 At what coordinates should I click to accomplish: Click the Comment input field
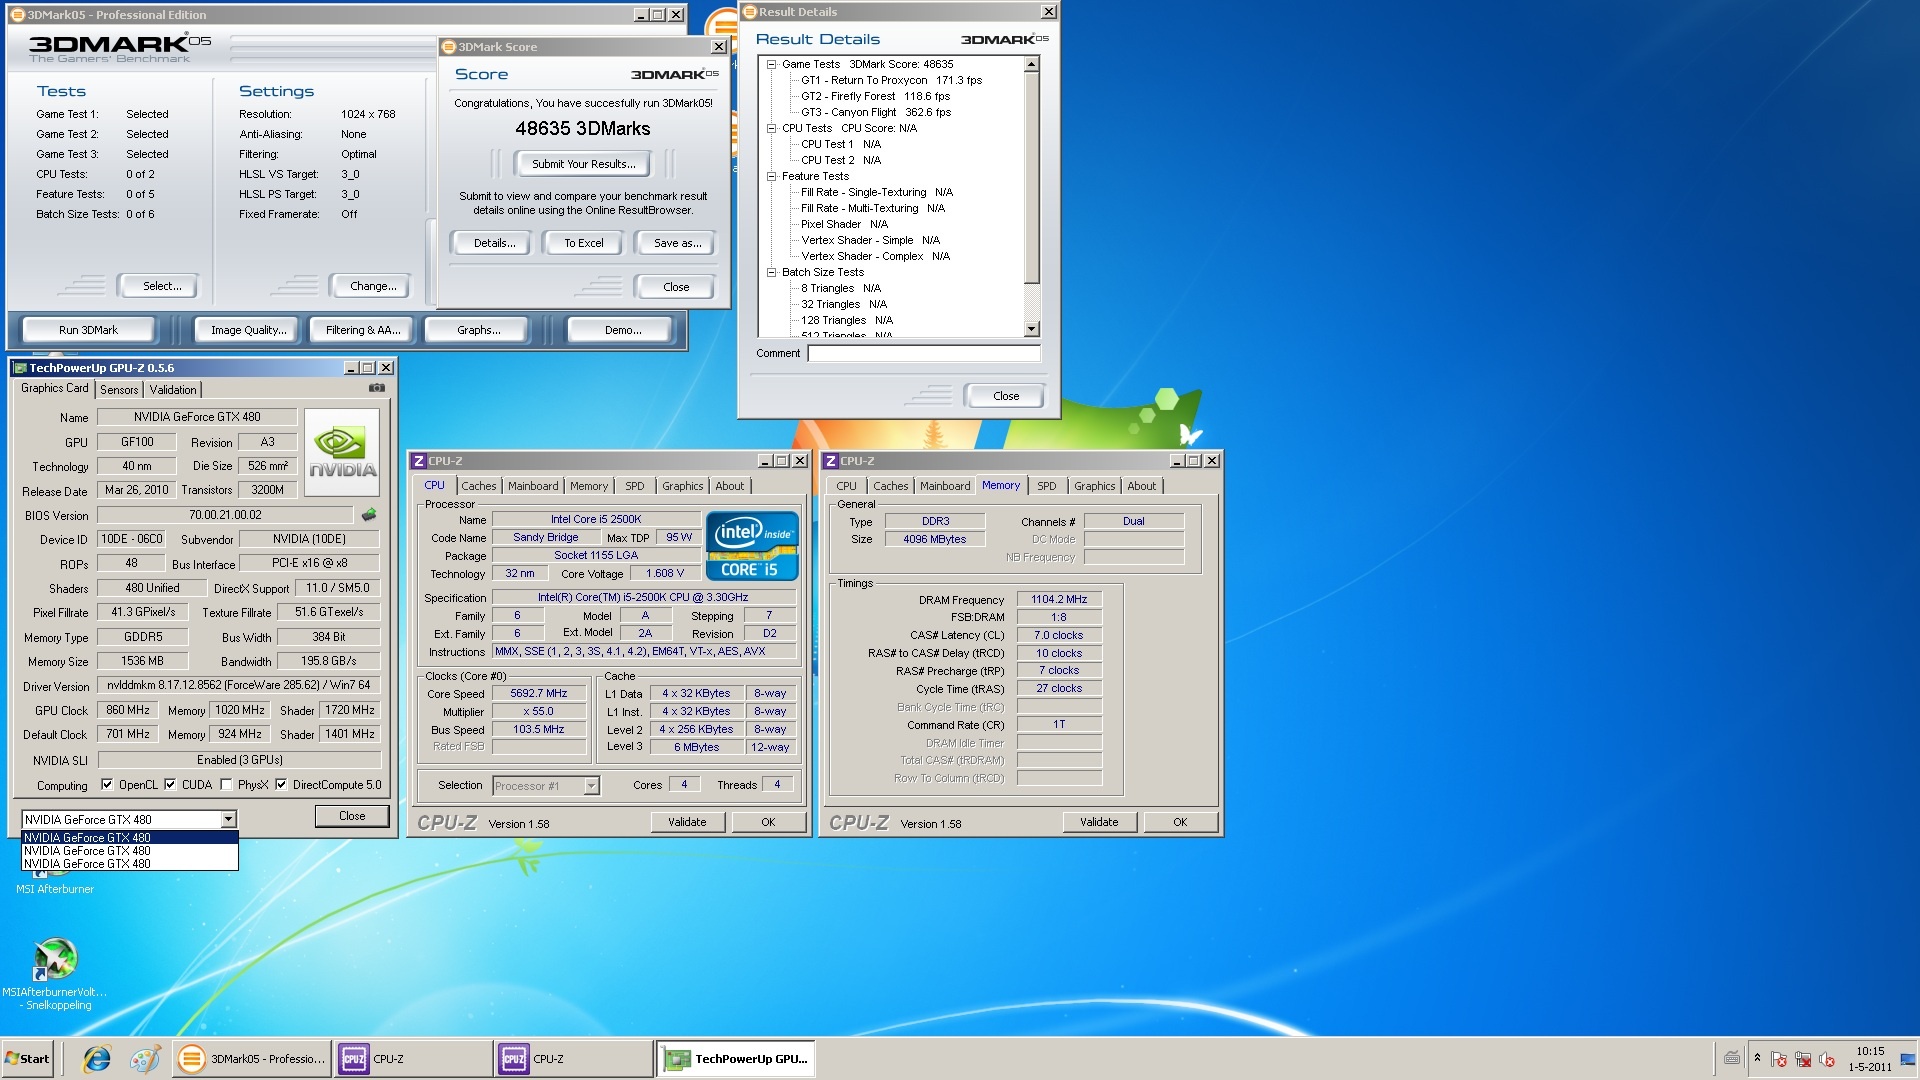coord(923,353)
